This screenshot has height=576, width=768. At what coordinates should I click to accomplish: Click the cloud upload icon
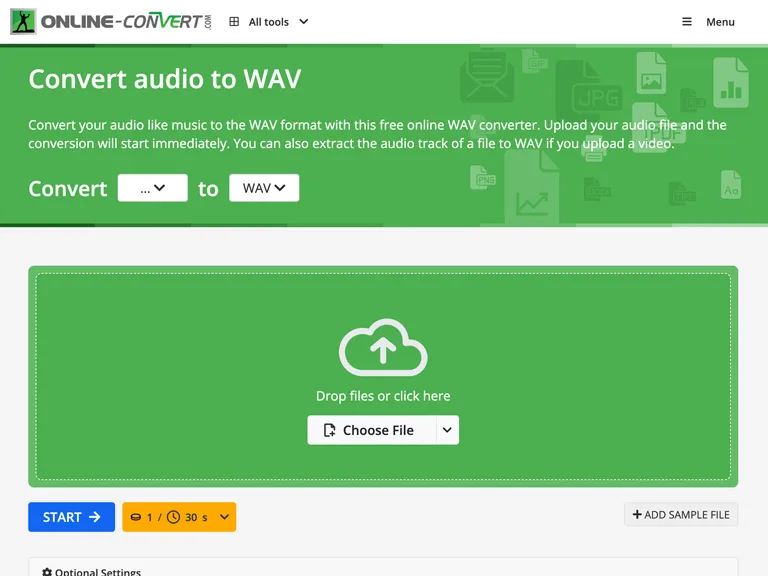383,347
